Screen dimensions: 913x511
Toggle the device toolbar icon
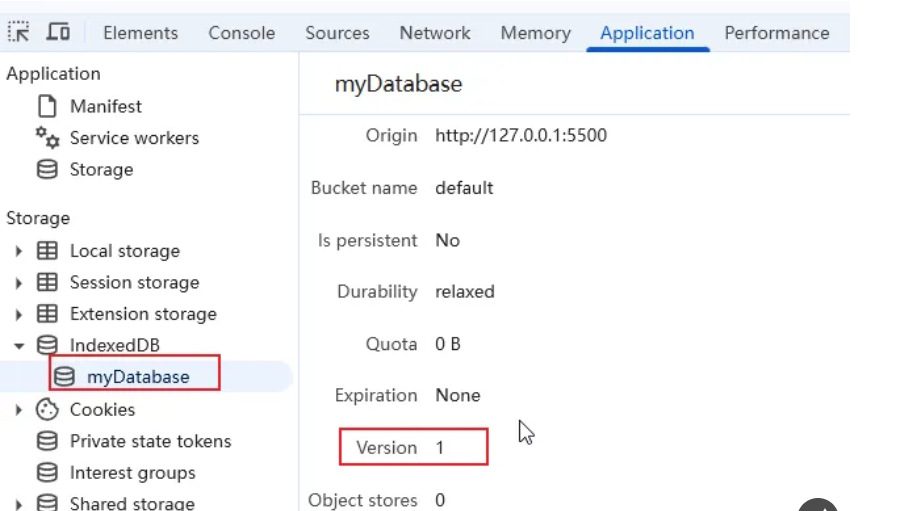click(x=58, y=32)
